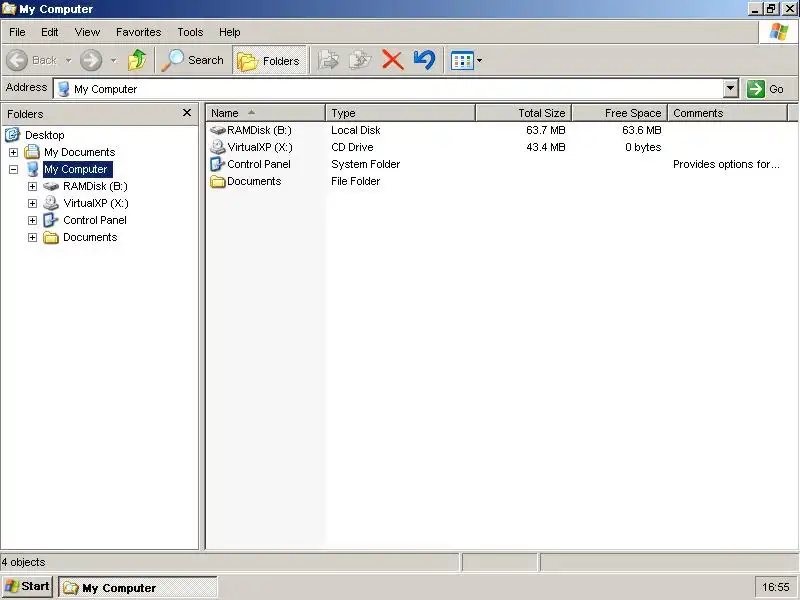Click the blue Undo icon
This screenshot has width=800, height=600.
(x=424, y=60)
